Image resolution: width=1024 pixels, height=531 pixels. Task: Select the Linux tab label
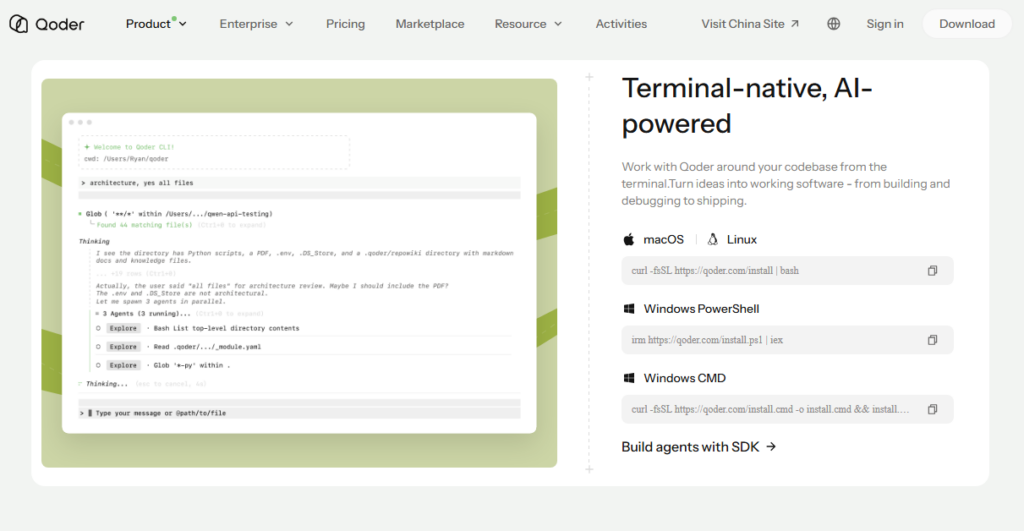(742, 240)
